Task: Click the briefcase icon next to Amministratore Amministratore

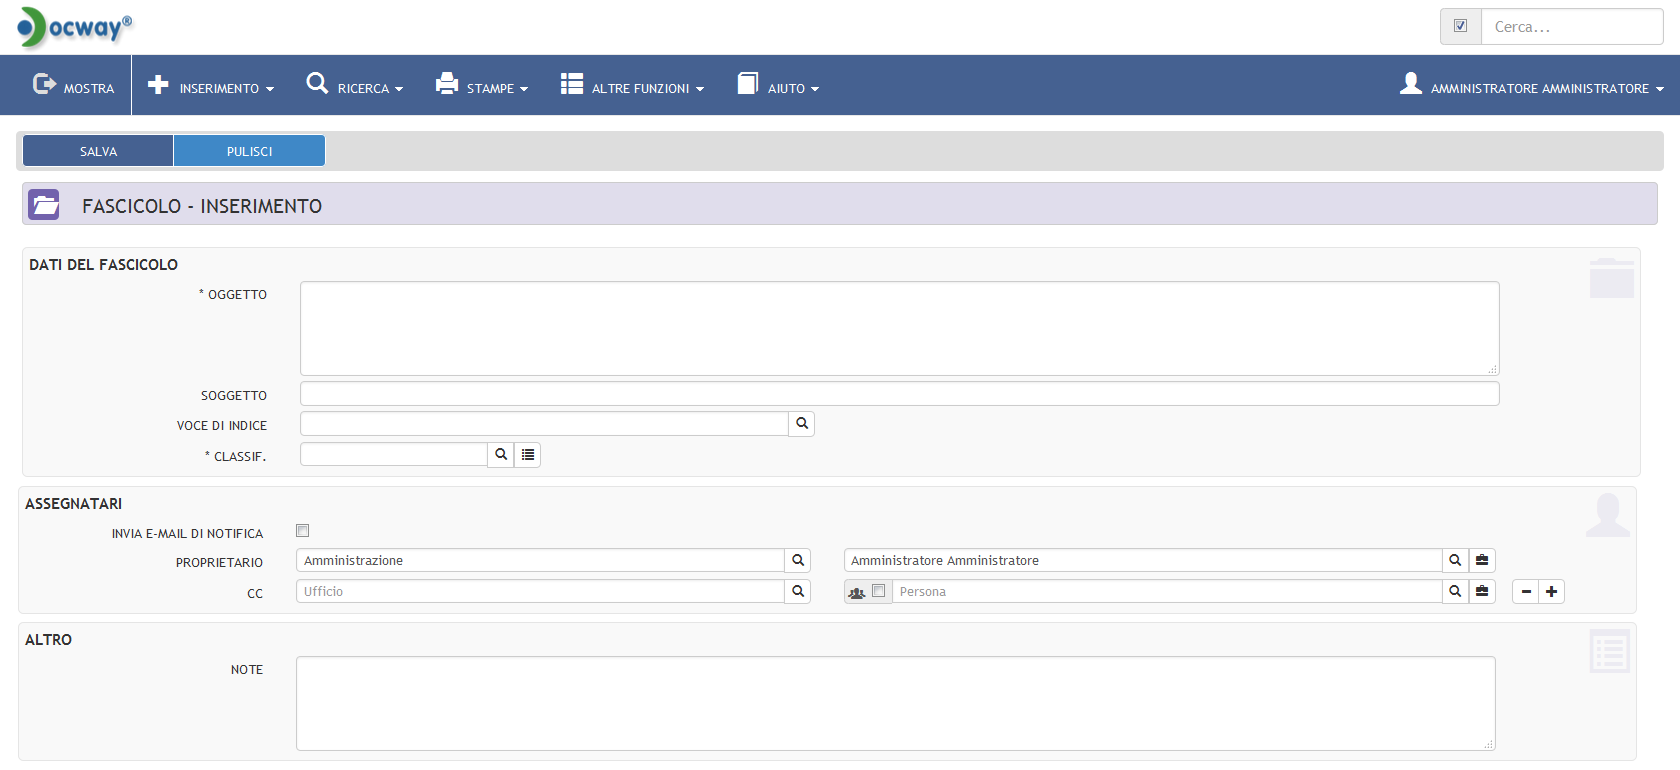Action: [1482, 561]
